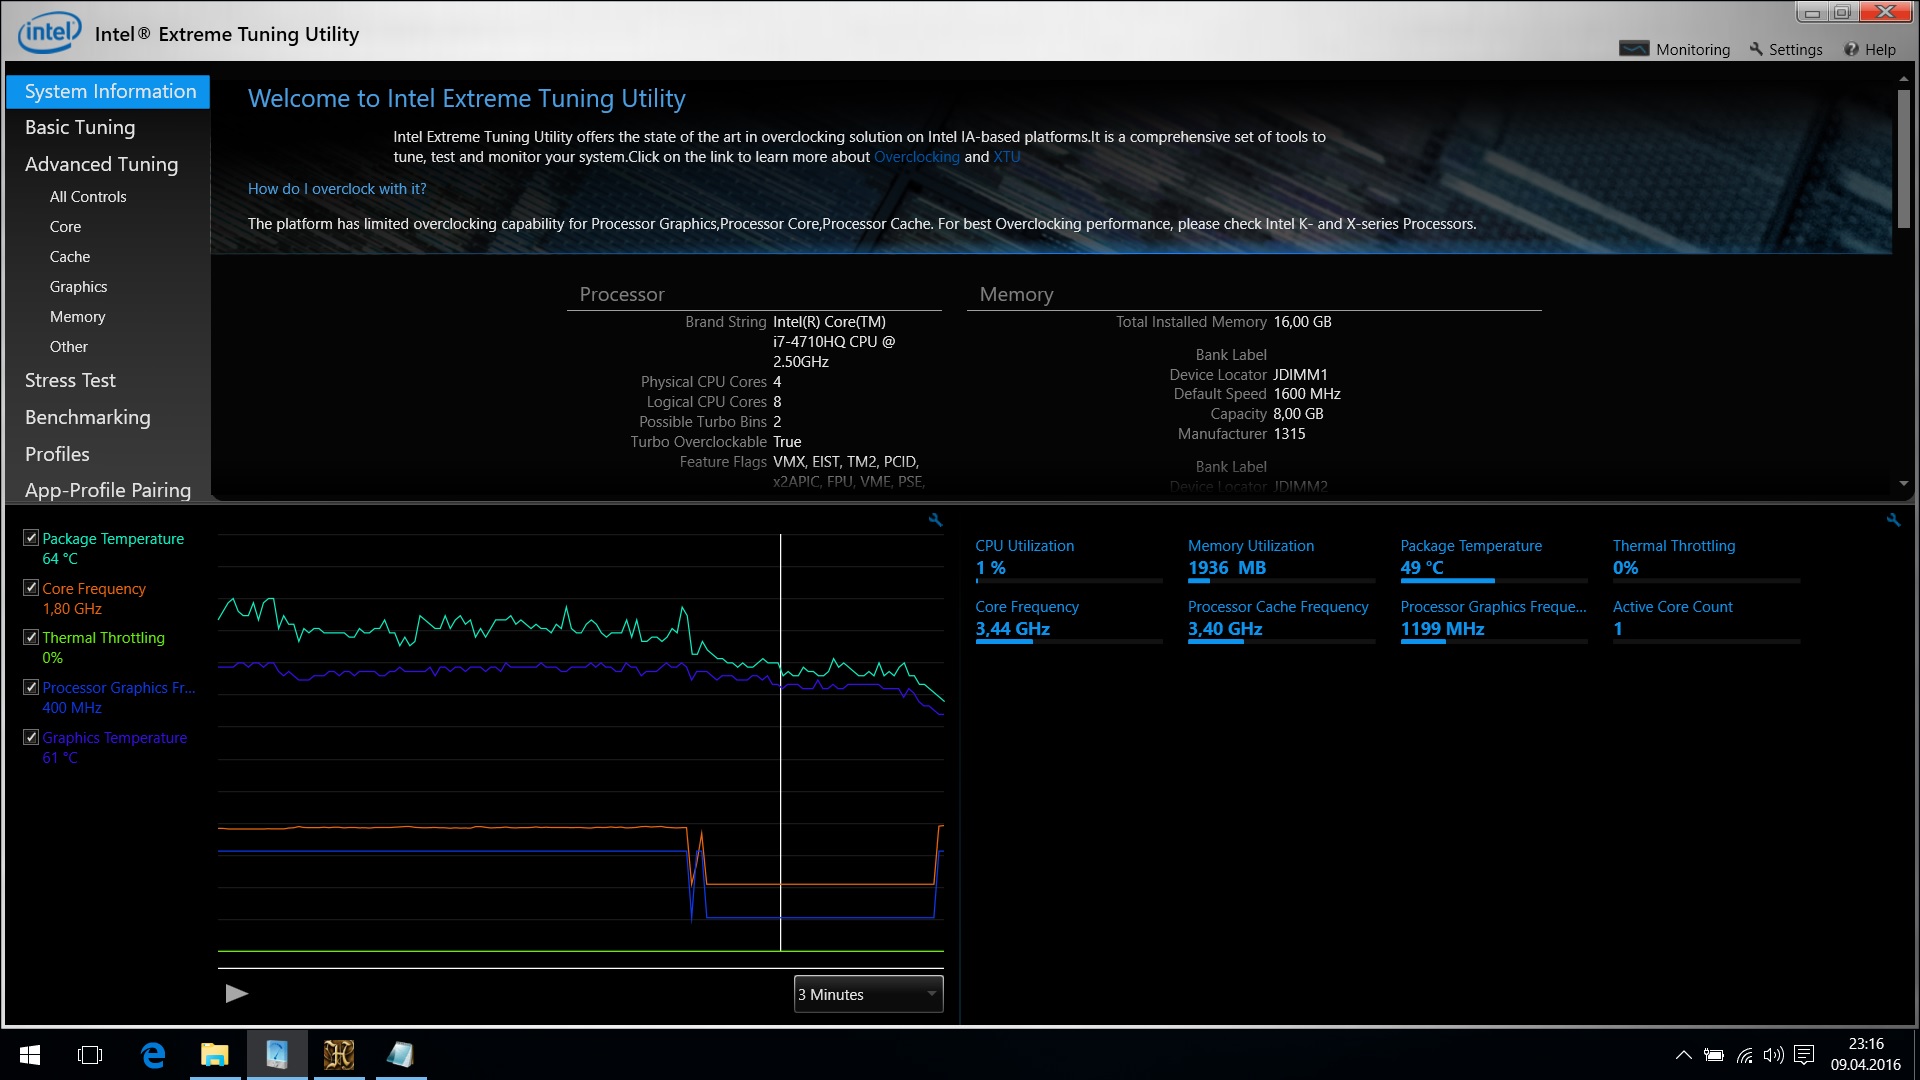The image size is (1920, 1080).
Task: Open App-Profile Pairing section
Action: point(108,490)
